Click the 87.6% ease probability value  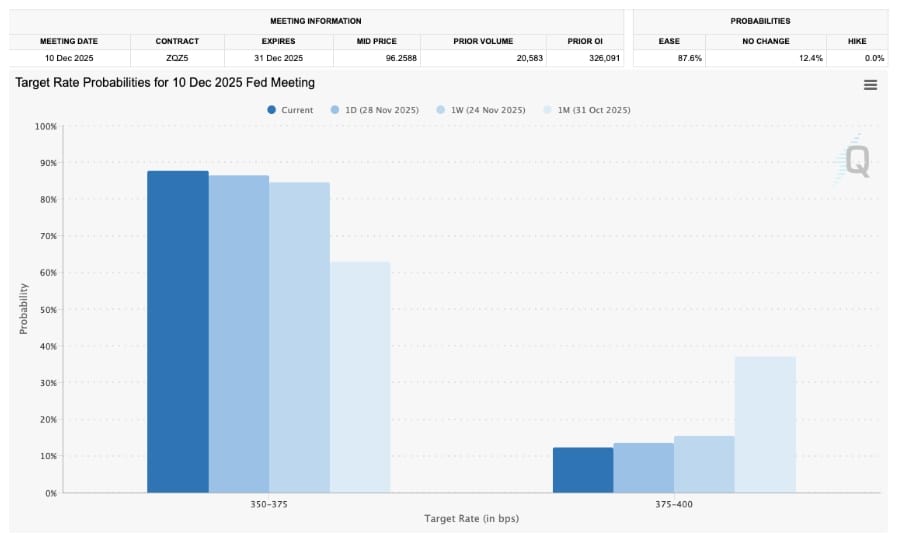pyautogui.click(x=690, y=58)
